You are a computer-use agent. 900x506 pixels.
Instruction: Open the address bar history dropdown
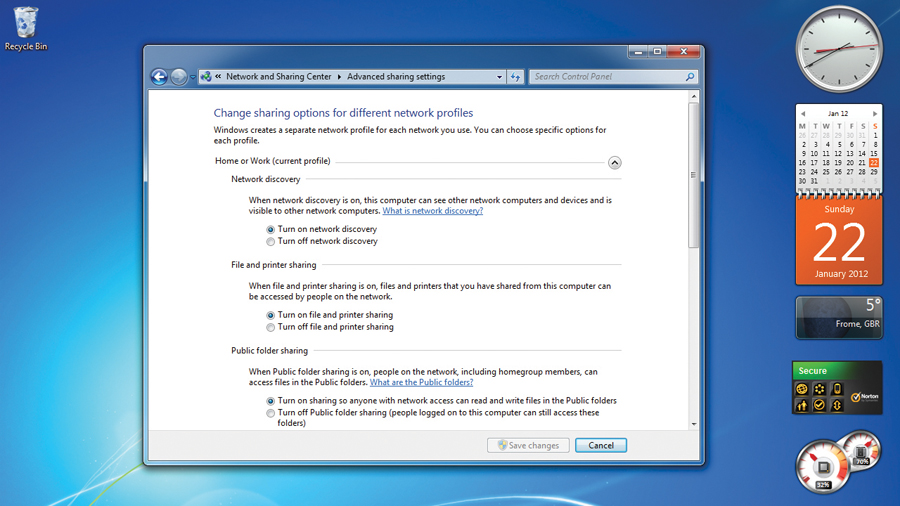[x=499, y=77]
